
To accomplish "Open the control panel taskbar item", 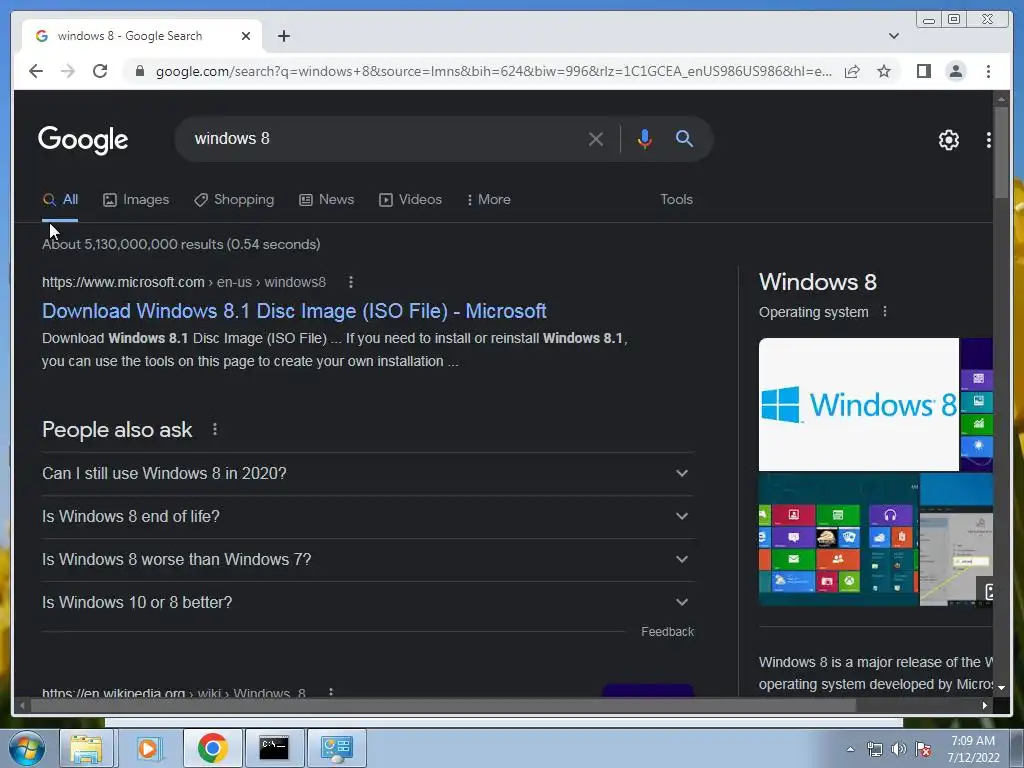I will coord(336,748).
